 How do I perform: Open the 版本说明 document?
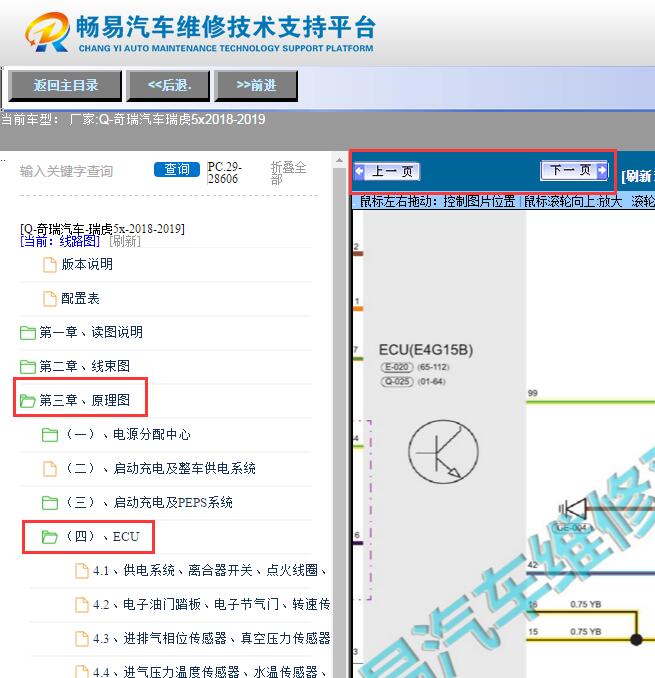pos(87,264)
